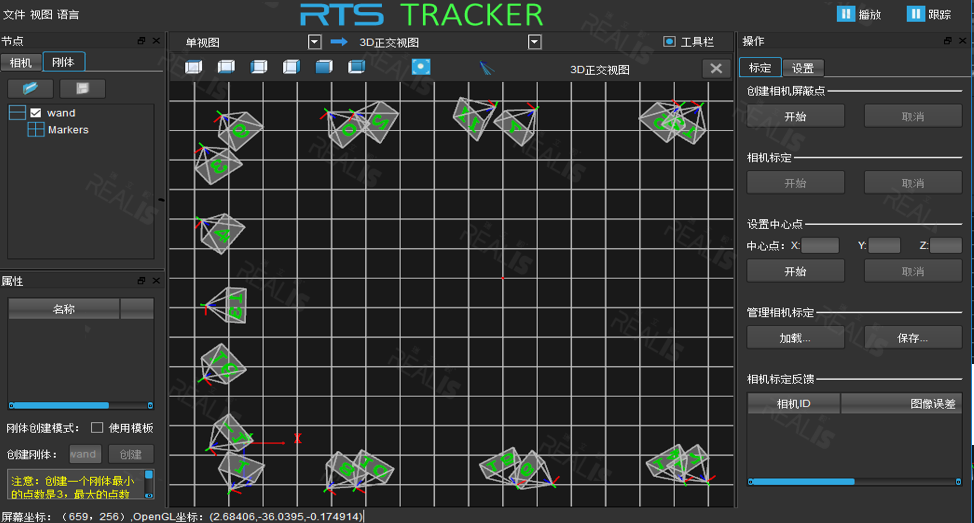Select the wand tree item
This screenshot has width=974, height=523.
coord(61,112)
